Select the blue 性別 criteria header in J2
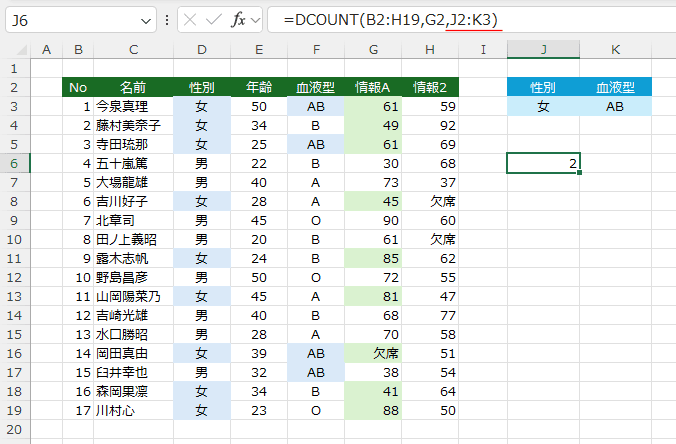The height and width of the screenshot is (444, 676). 543,87
